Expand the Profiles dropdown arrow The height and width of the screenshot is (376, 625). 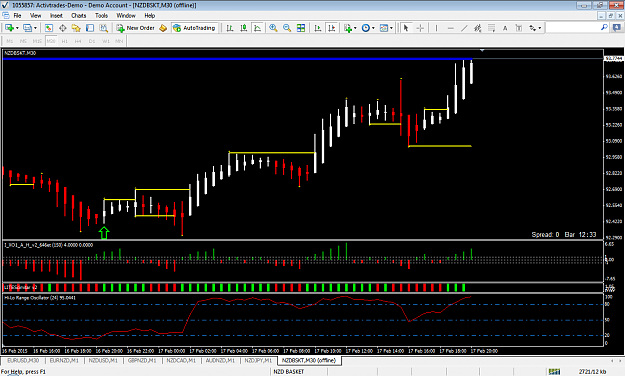click(35, 28)
